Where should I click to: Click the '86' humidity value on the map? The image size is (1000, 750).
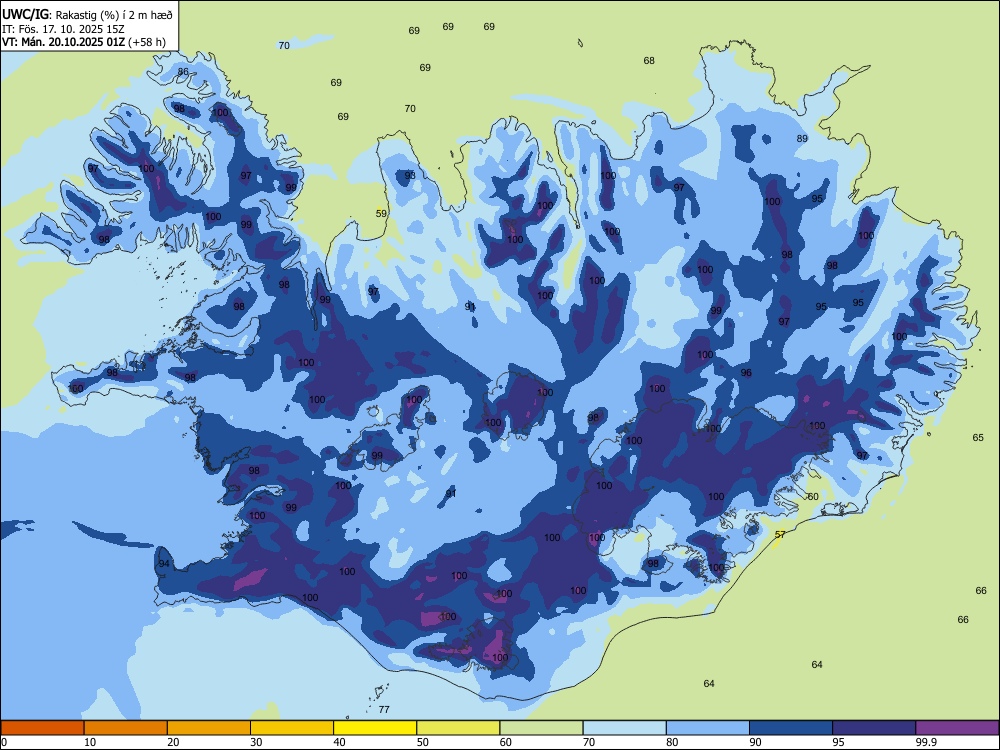[183, 71]
